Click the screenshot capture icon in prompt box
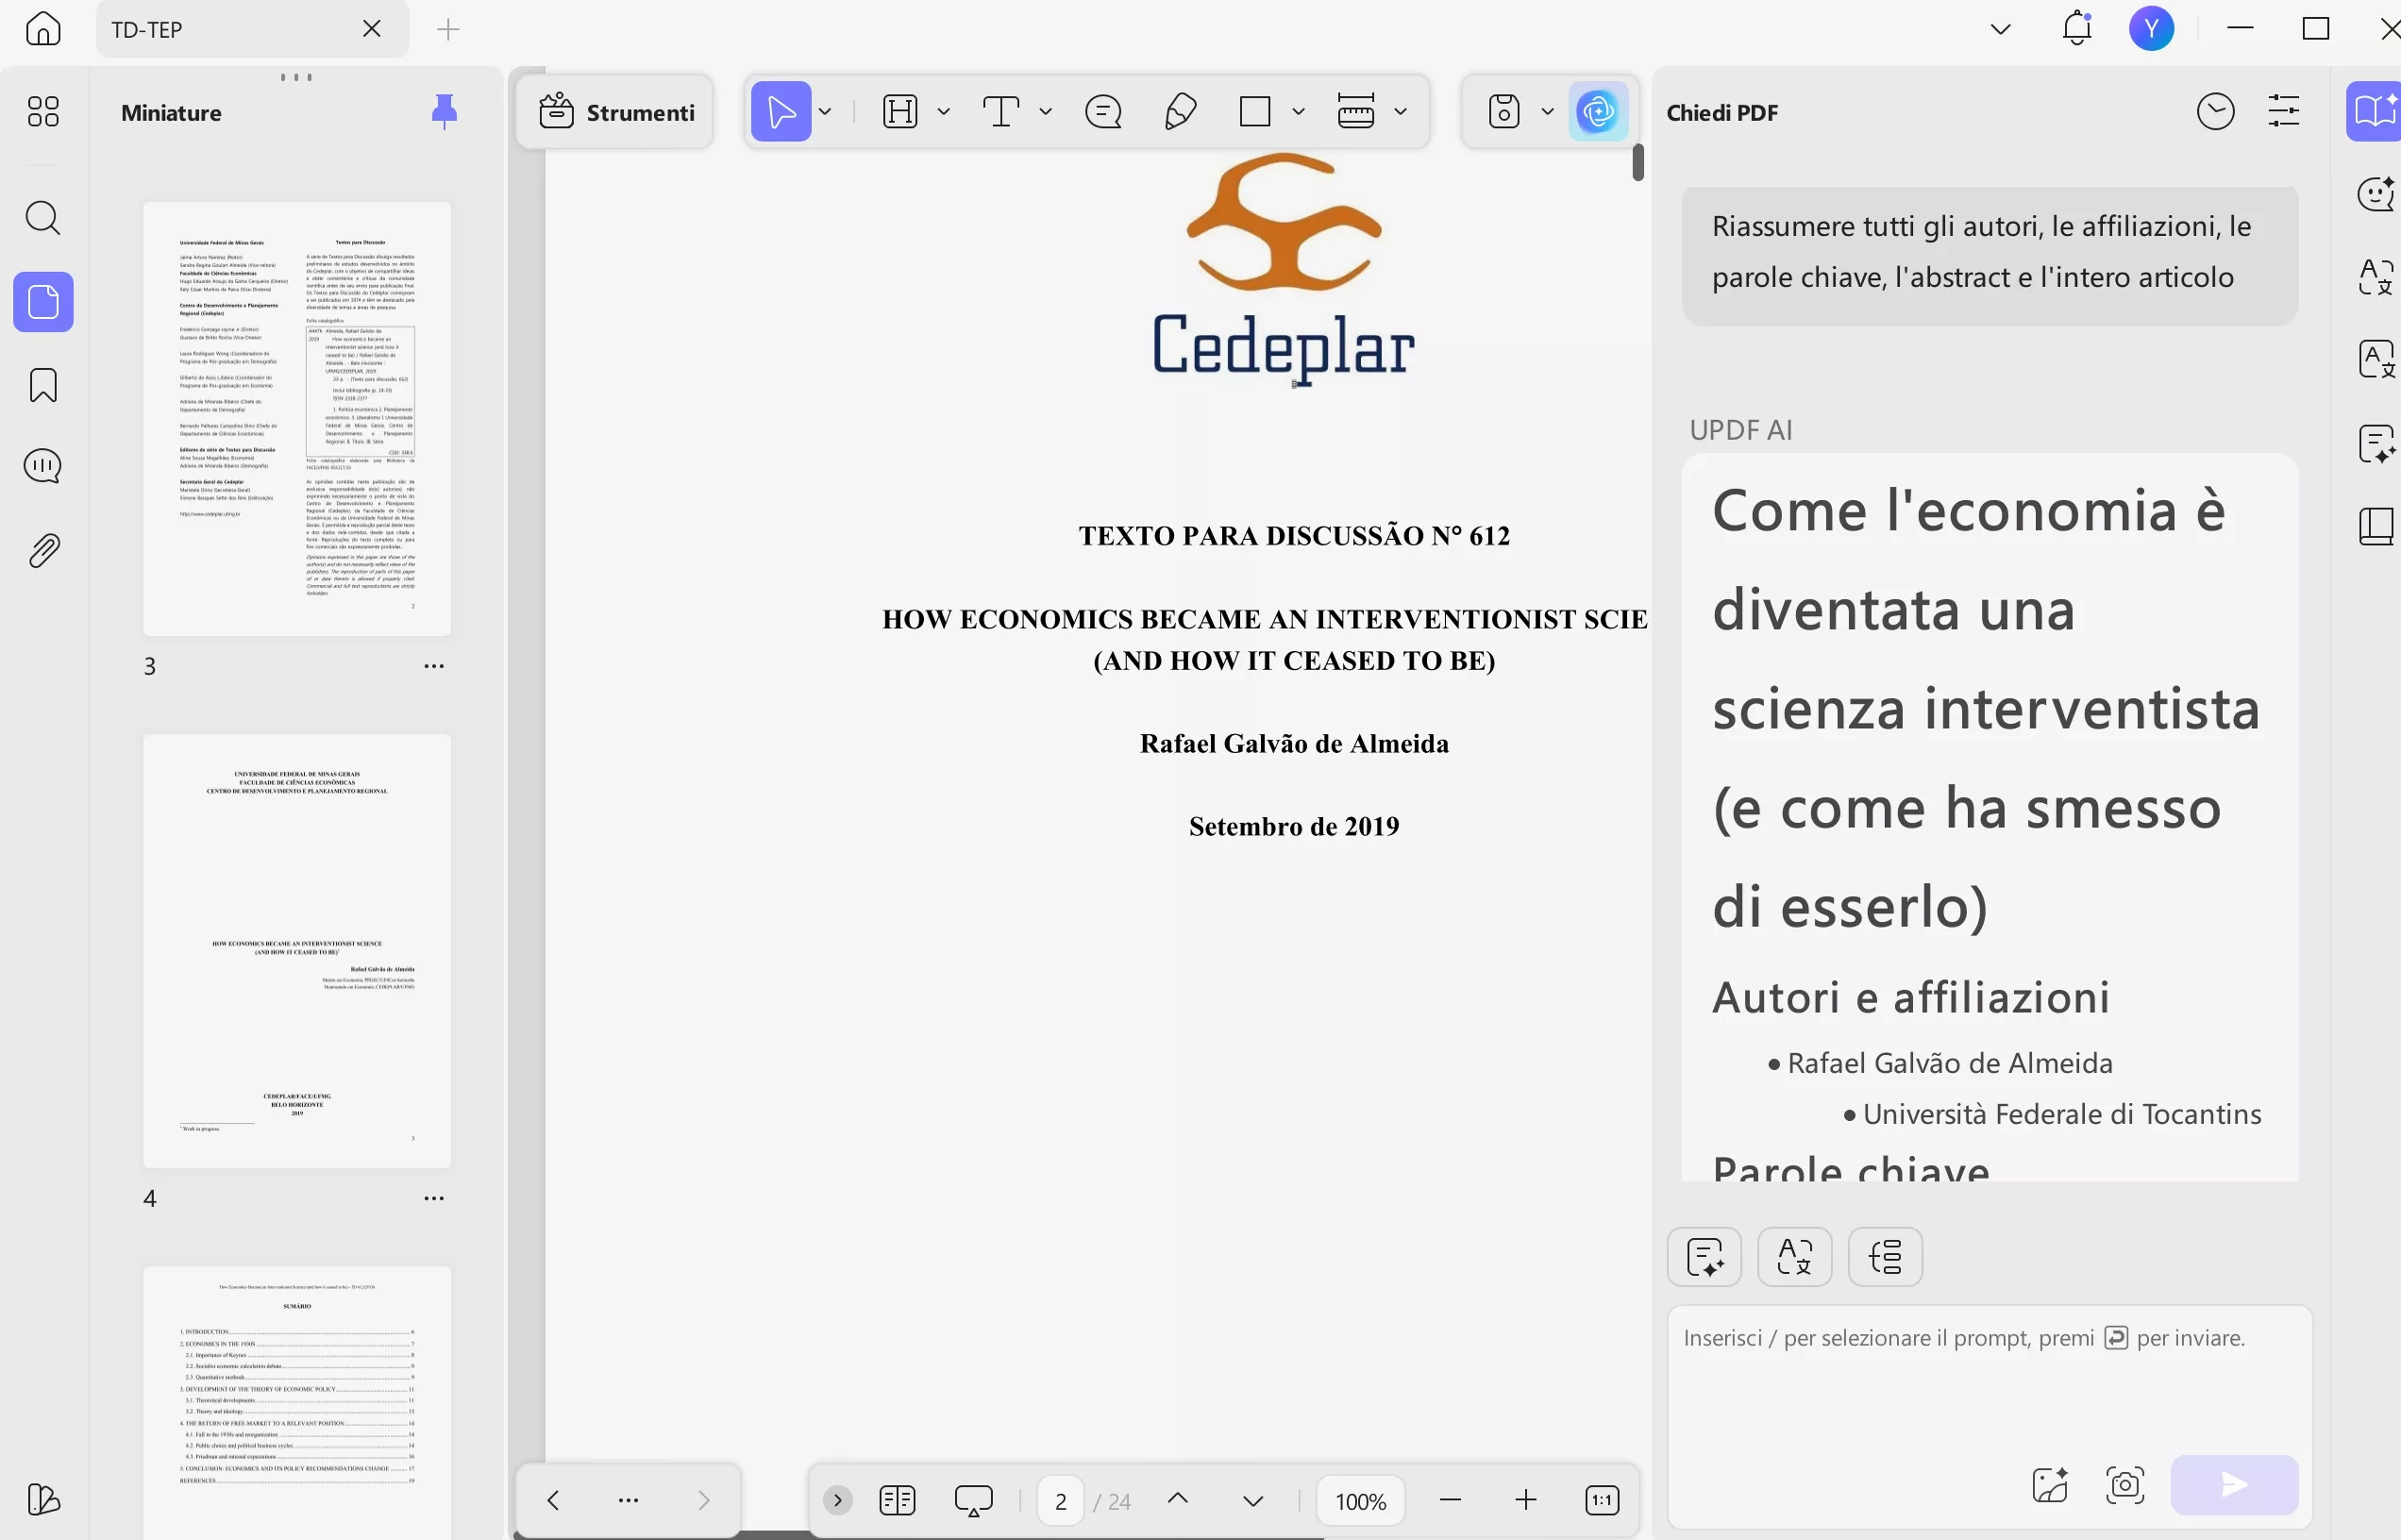 (2124, 1485)
